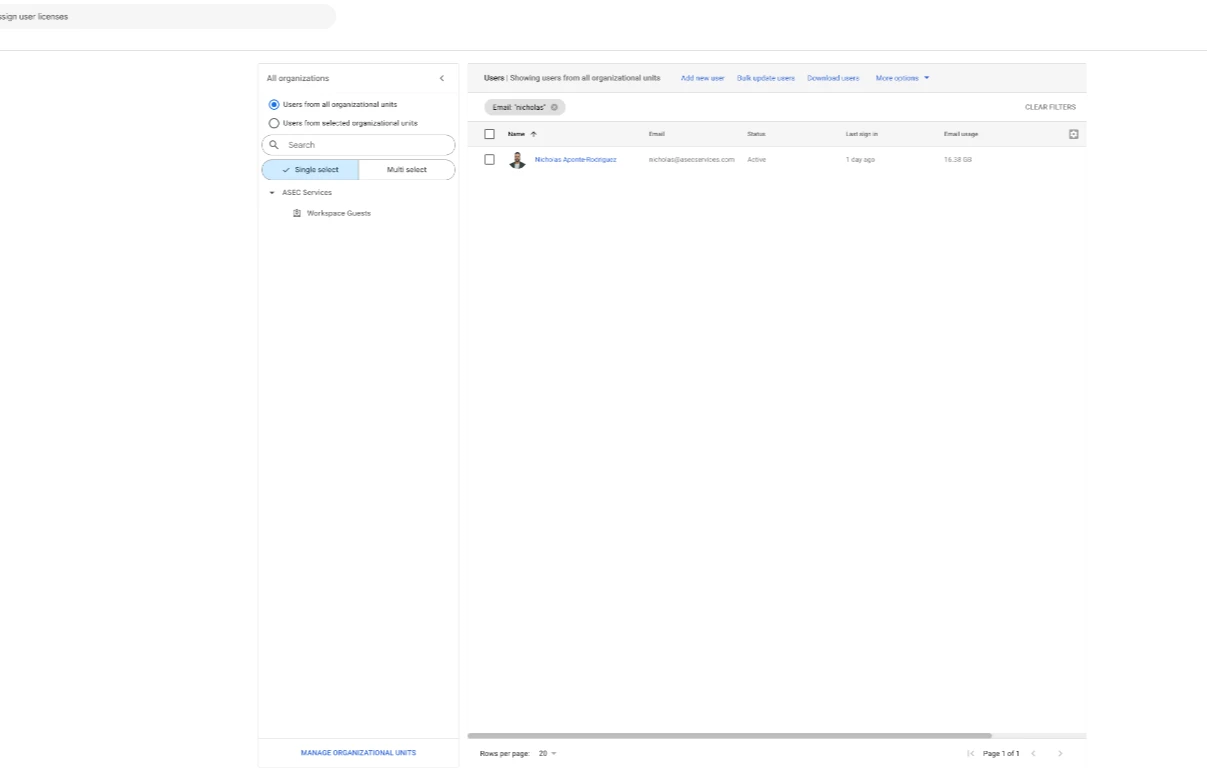Click CLEAR FILTERS button
Viewport: 1207px width, 784px height.
[x=1050, y=107]
